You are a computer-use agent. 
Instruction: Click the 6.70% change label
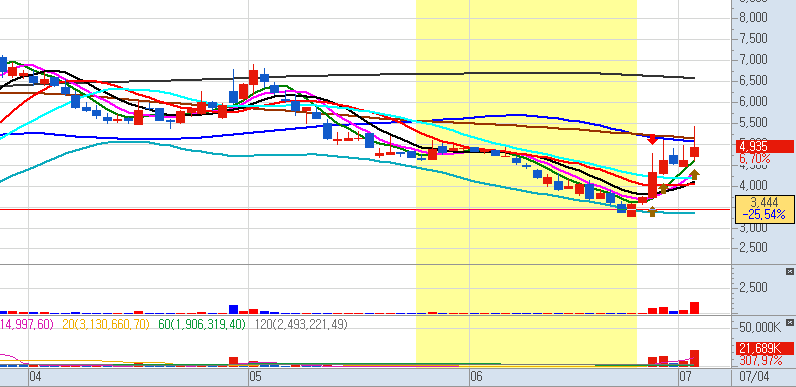pos(755,159)
